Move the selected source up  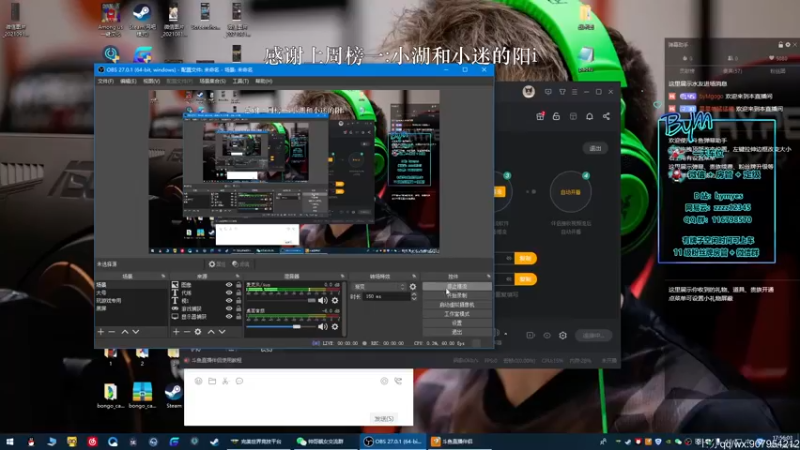[x=211, y=332]
